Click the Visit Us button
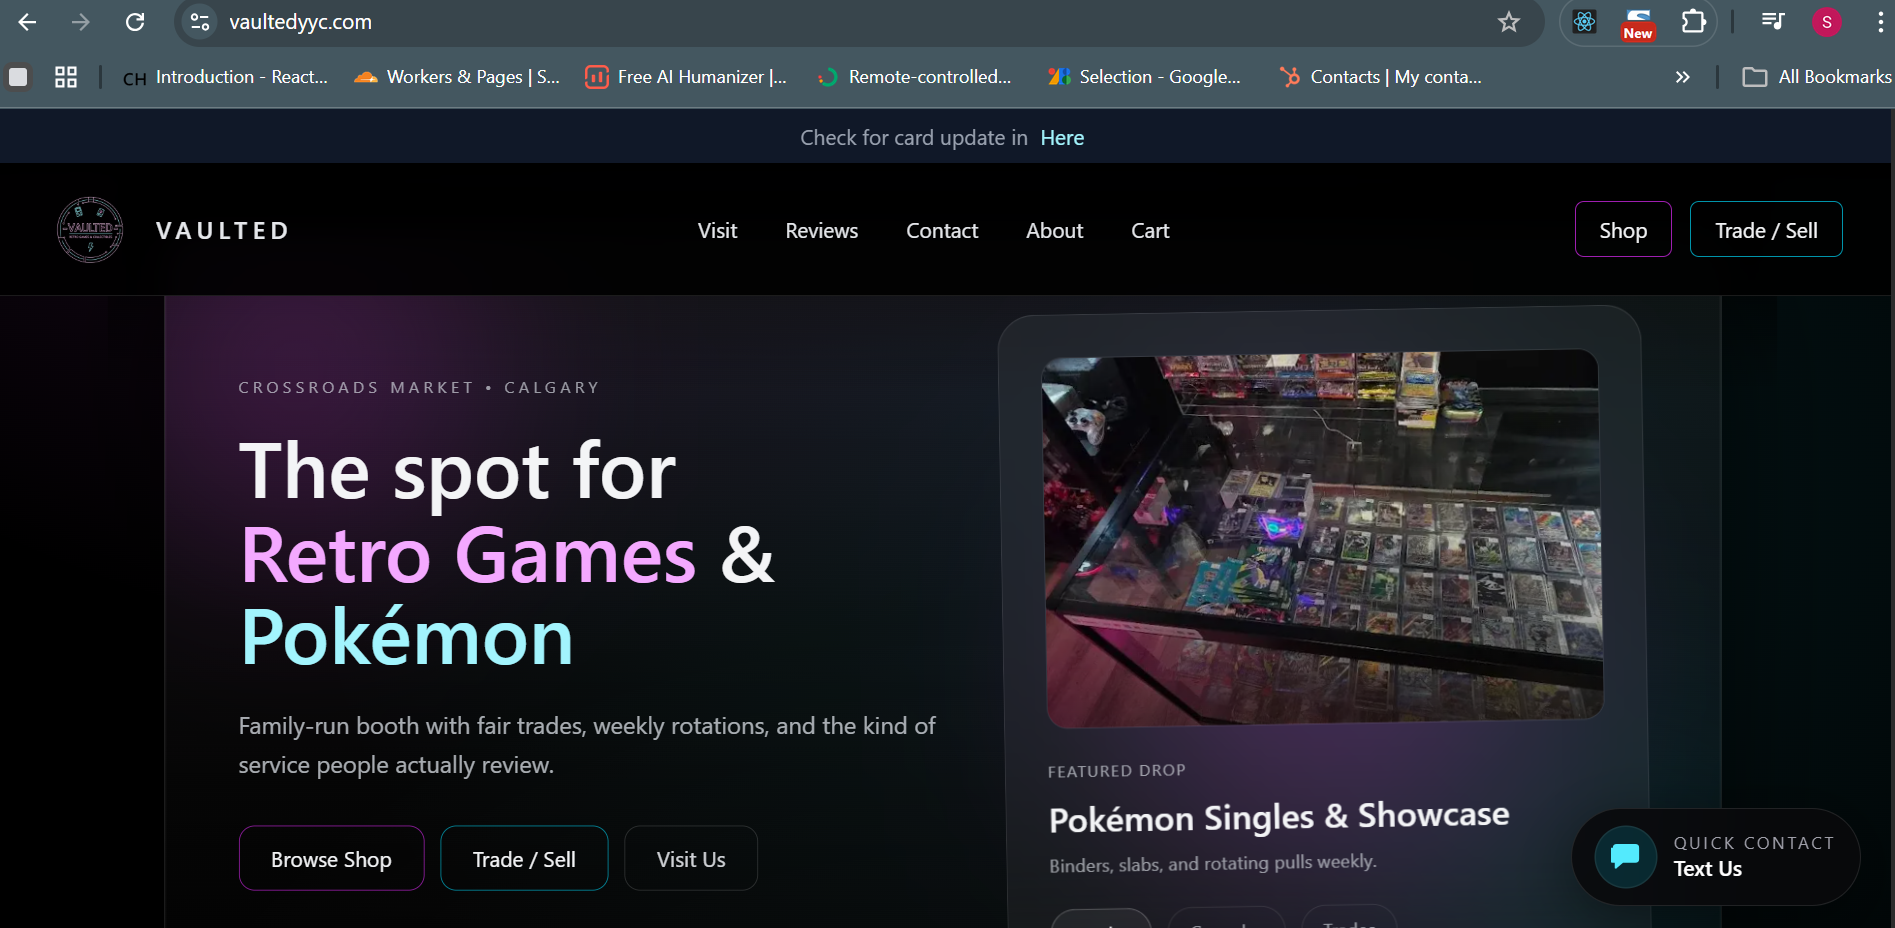Screen dimensions: 1895x928 tap(691, 858)
